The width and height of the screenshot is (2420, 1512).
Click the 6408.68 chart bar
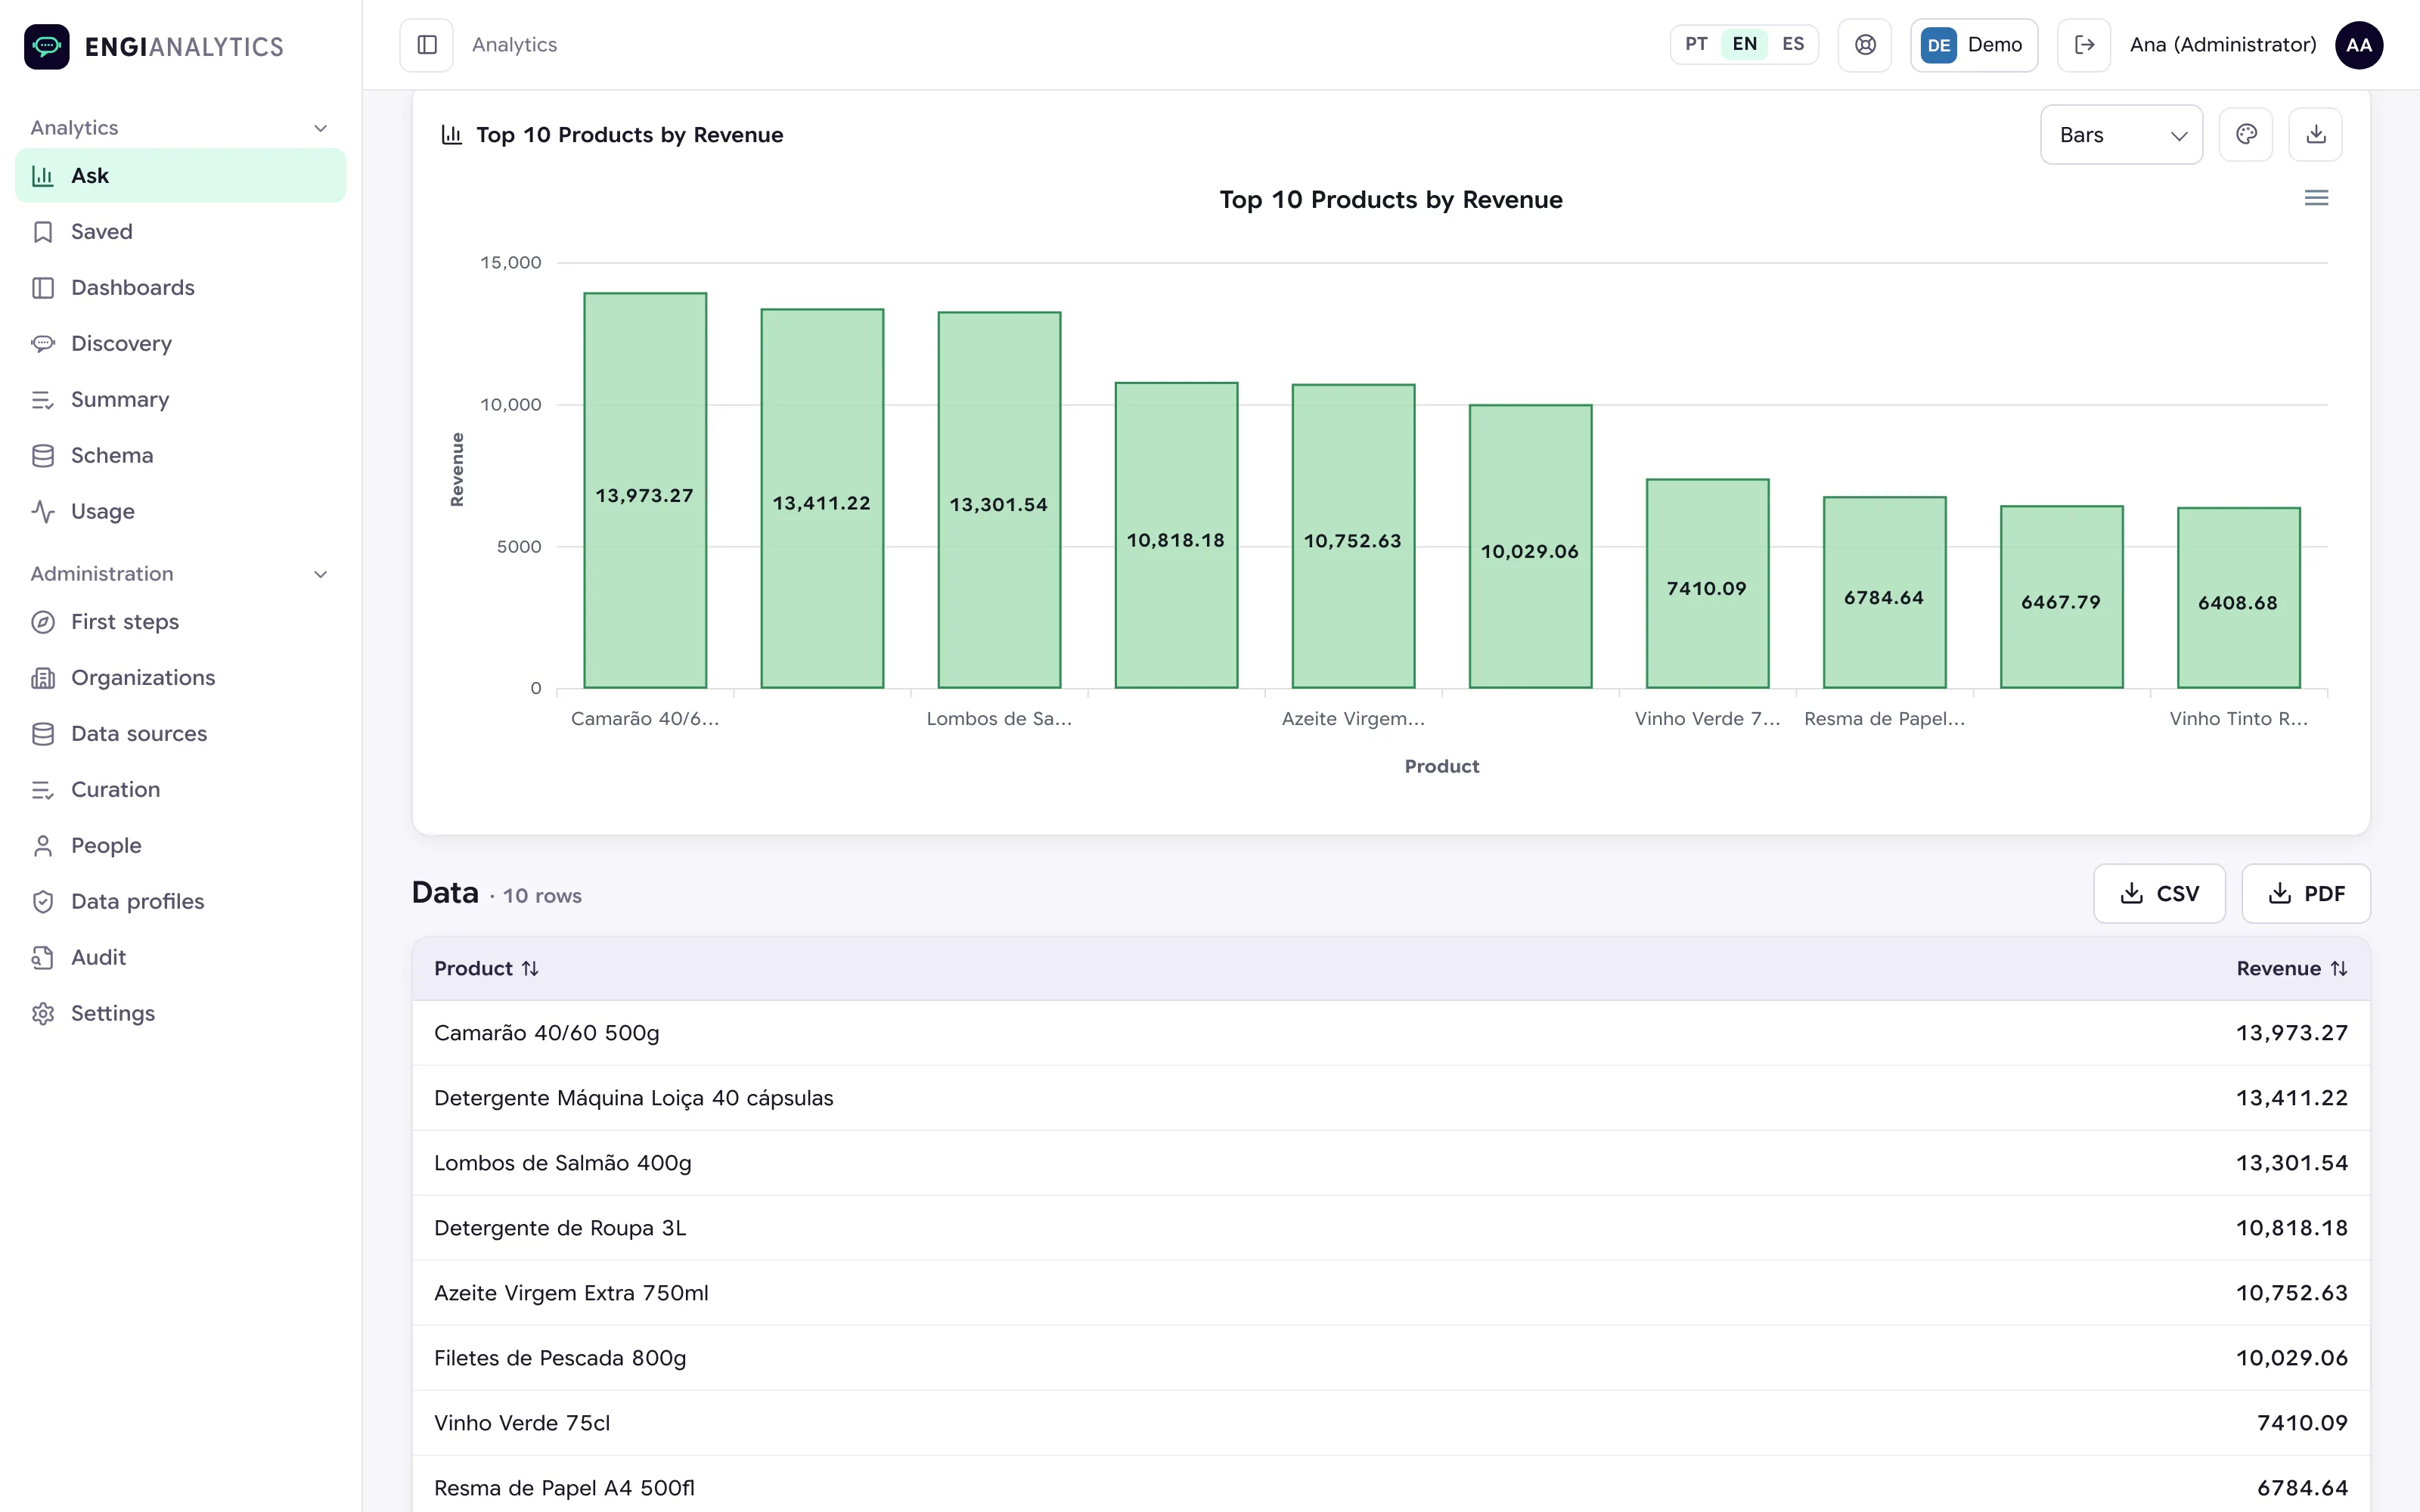[2238, 598]
